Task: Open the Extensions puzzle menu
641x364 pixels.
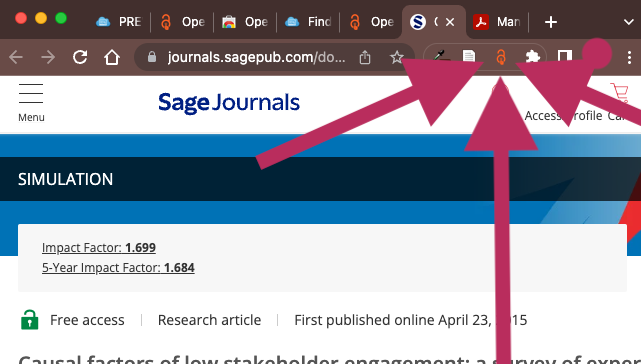Action: pos(532,57)
